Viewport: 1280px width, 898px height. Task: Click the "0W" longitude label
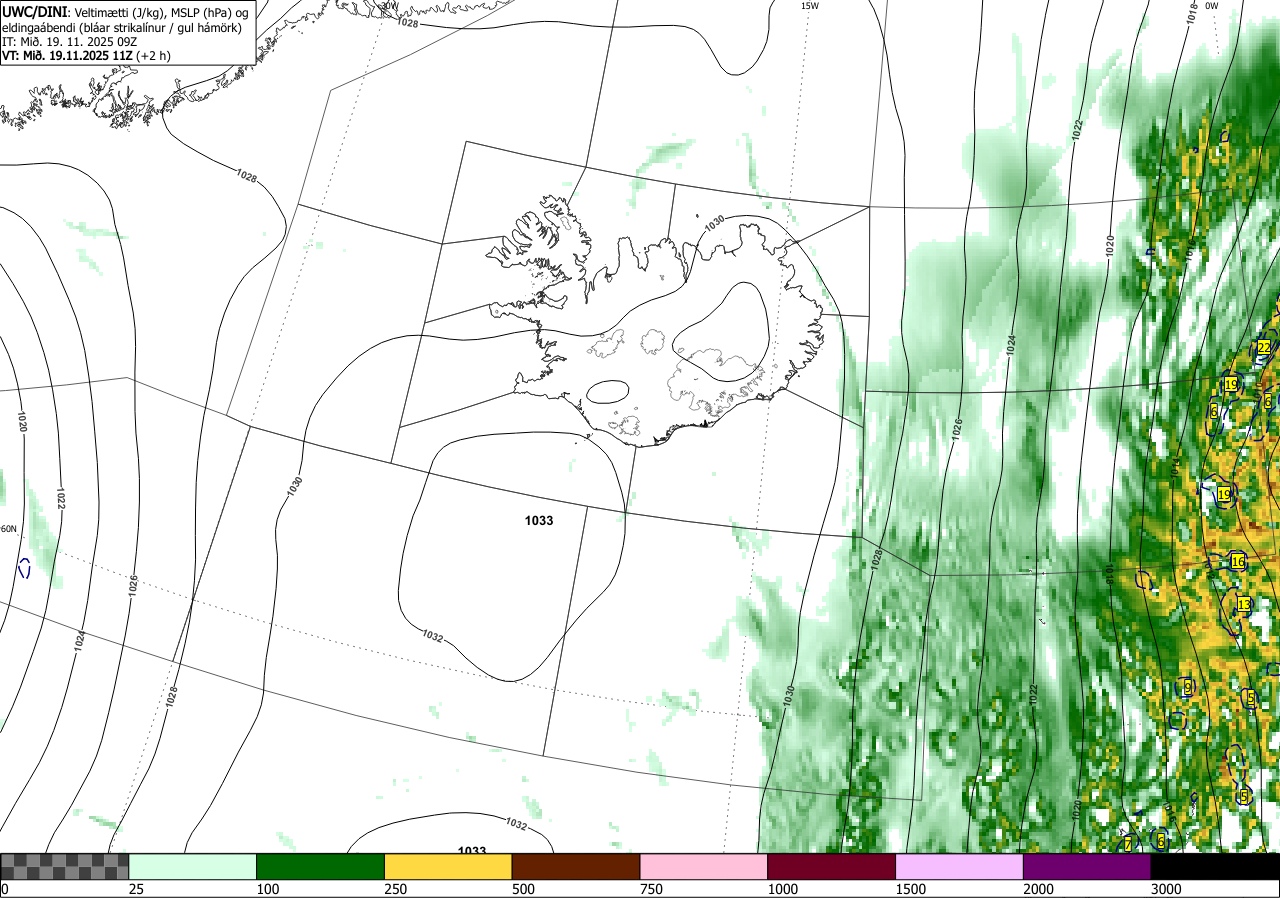click(x=1211, y=6)
